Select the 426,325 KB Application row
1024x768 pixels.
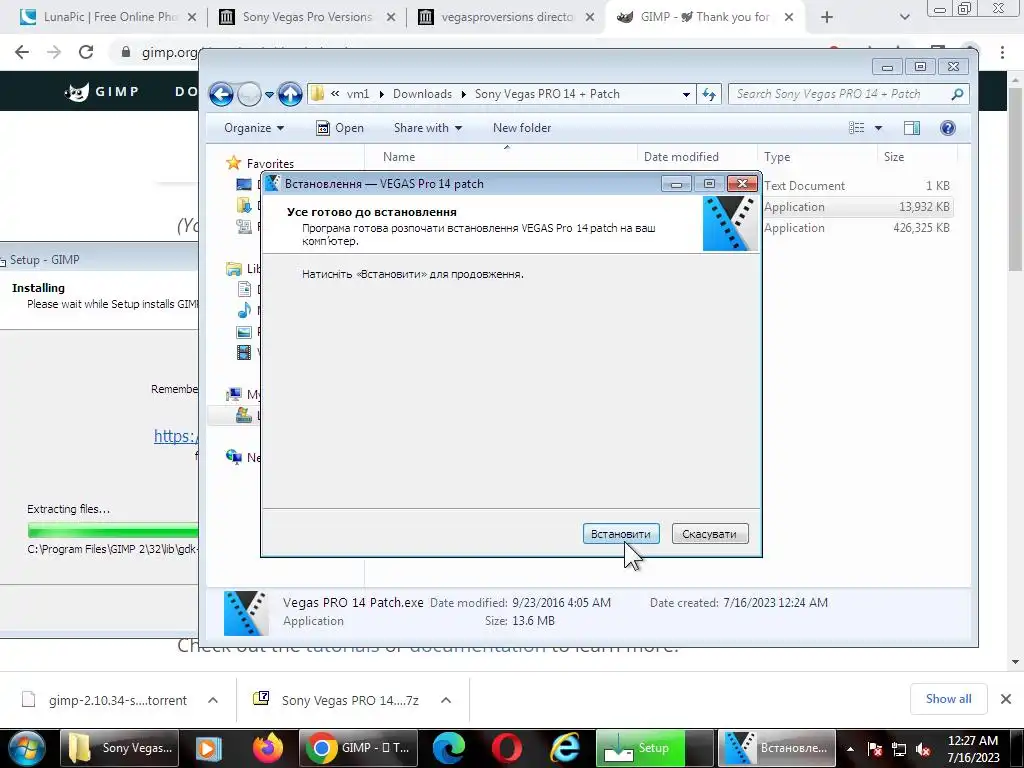pyautogui.click(x=857, y=227)
